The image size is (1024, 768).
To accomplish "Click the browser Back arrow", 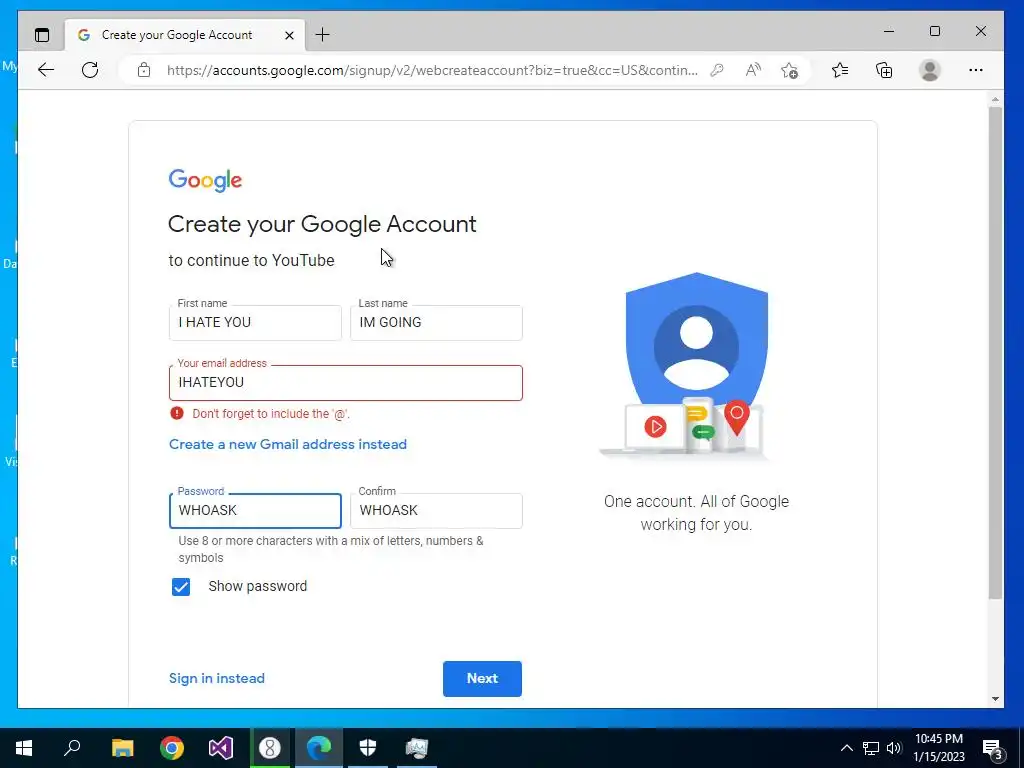I will 46,70.
